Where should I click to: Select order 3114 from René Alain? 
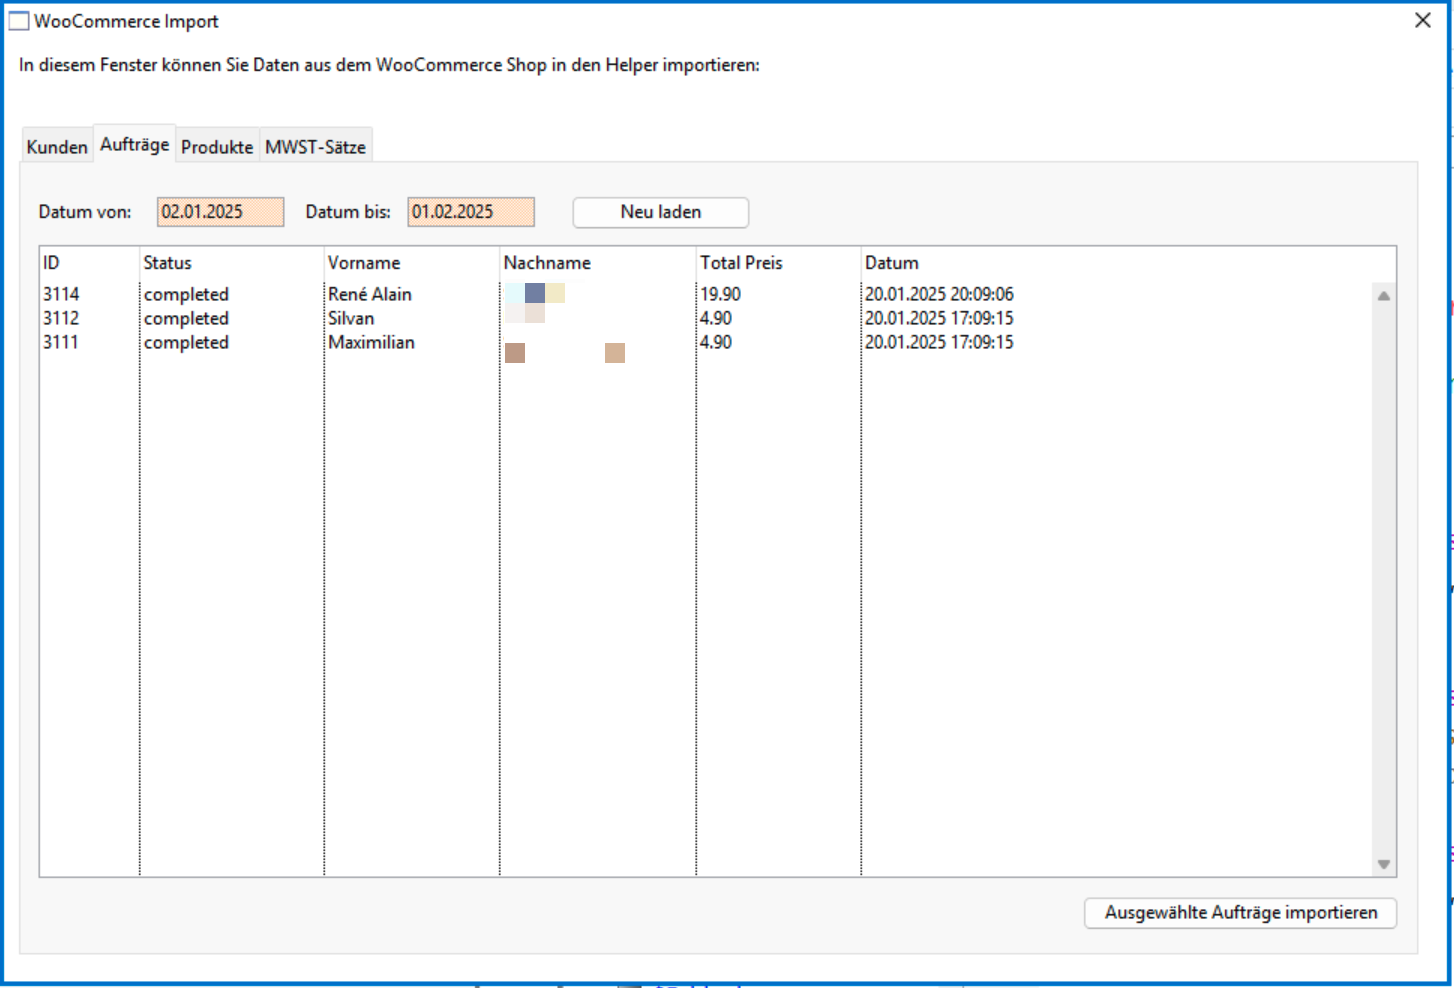[x=61, y=294]
